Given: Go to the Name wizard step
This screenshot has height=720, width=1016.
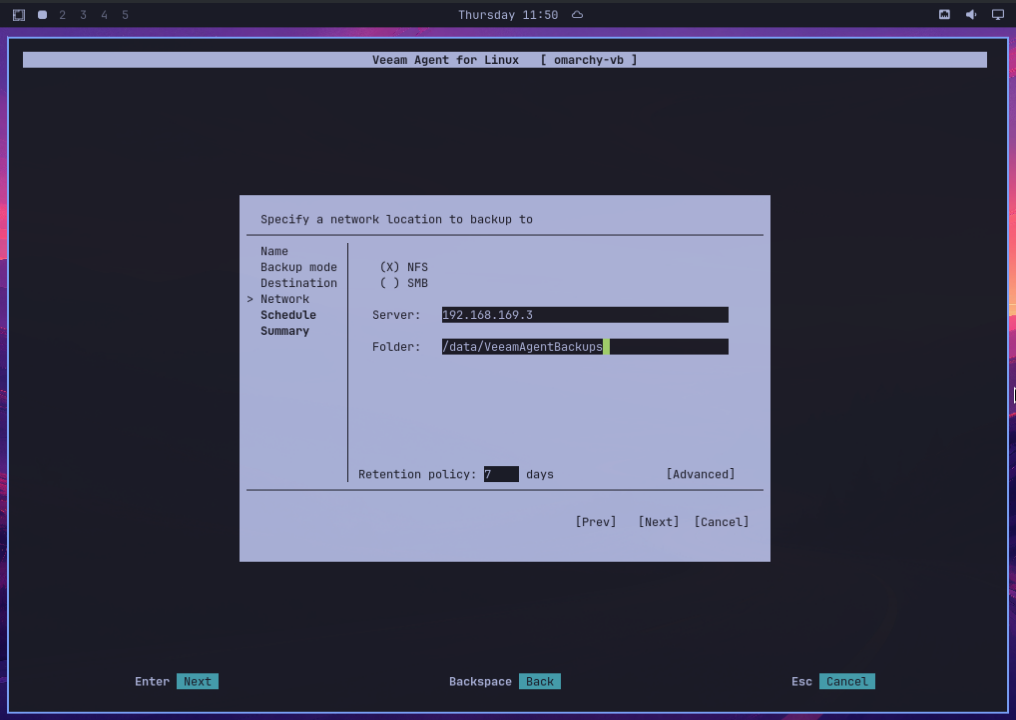Looking at the screenshot, I should pyautogui.click(x=274, y=251).
